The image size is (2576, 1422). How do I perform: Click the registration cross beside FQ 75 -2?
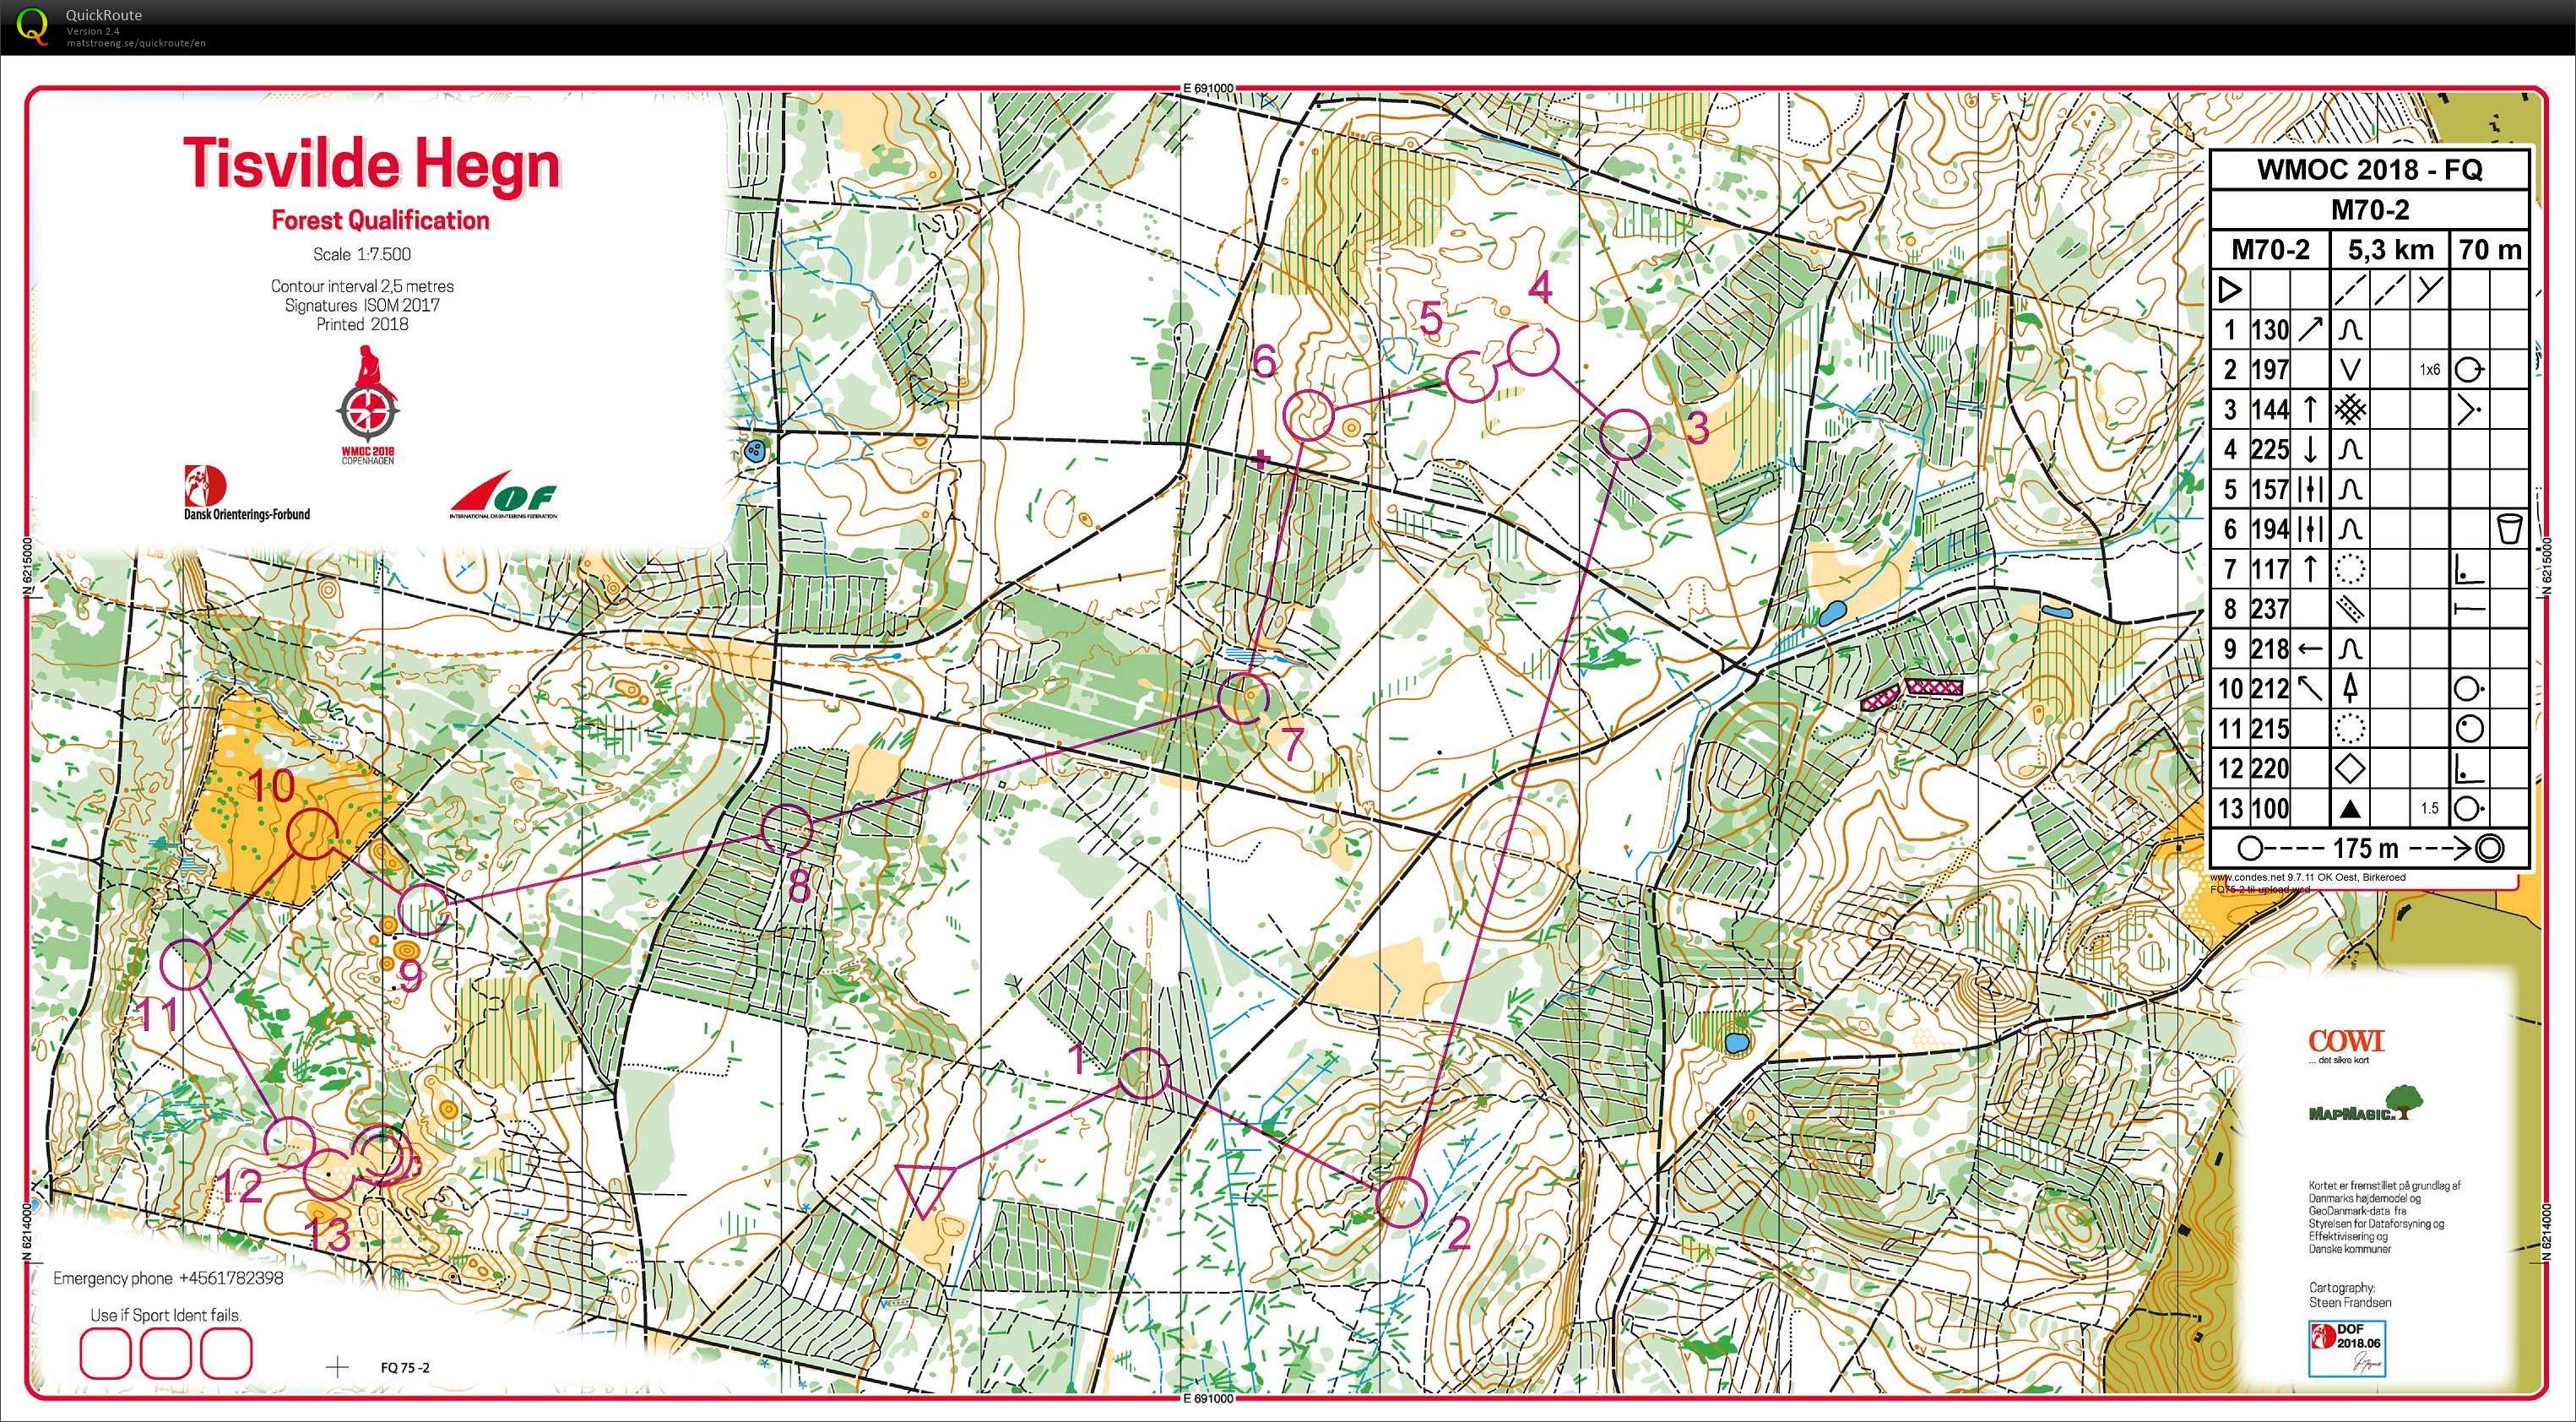point(337,1367)
